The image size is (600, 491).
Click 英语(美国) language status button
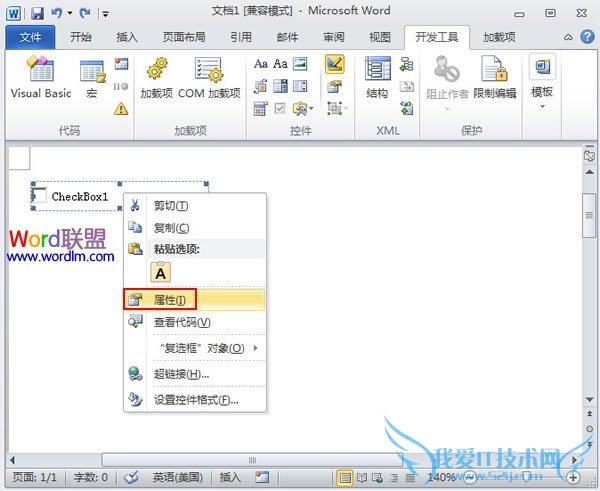tap(178, 477)
